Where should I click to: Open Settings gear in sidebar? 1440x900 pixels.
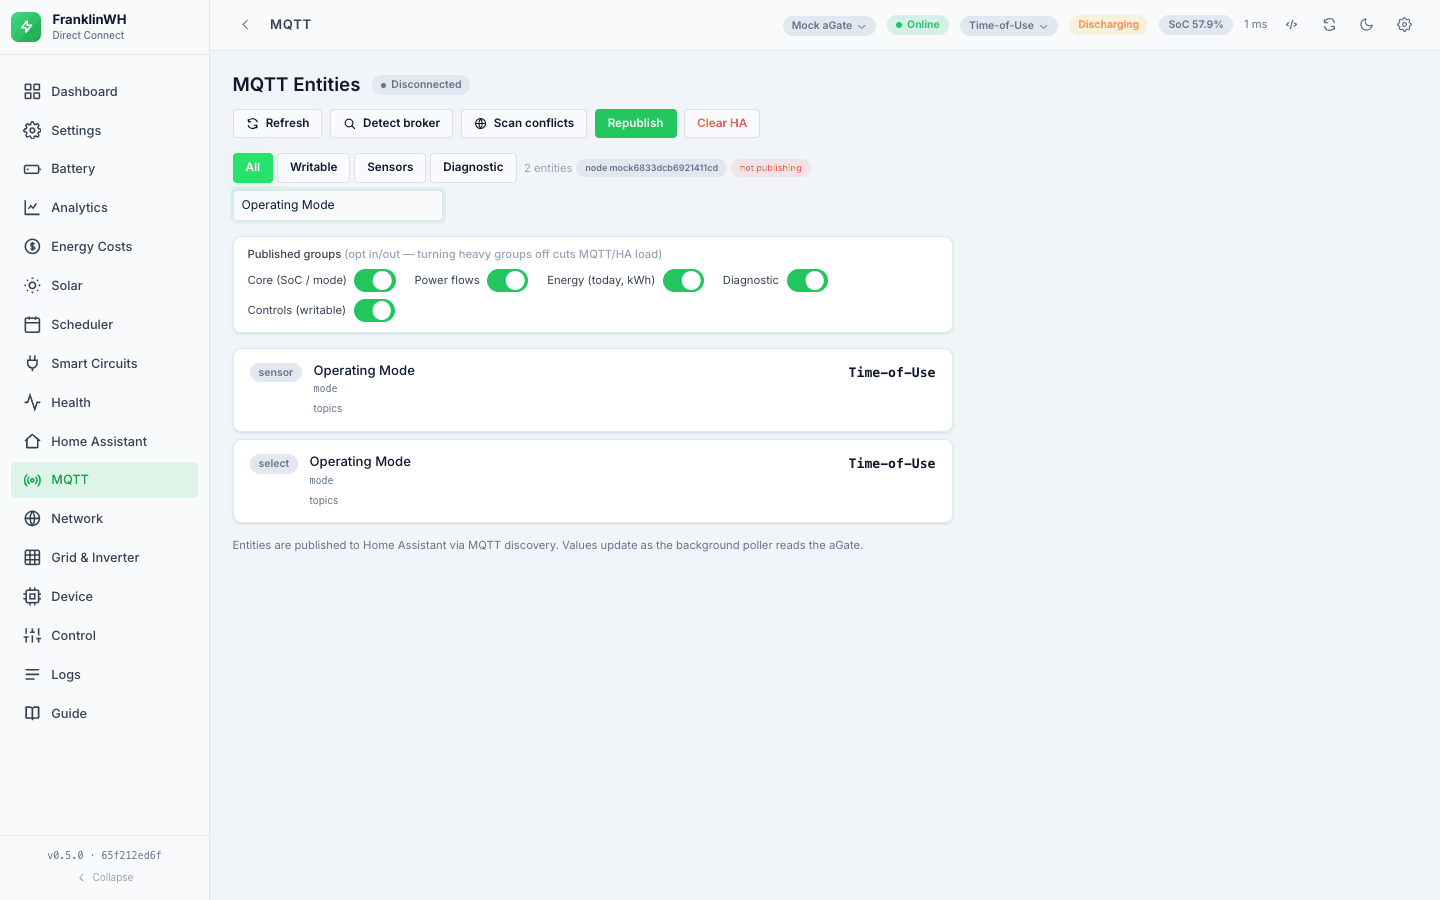coord(32,130)
